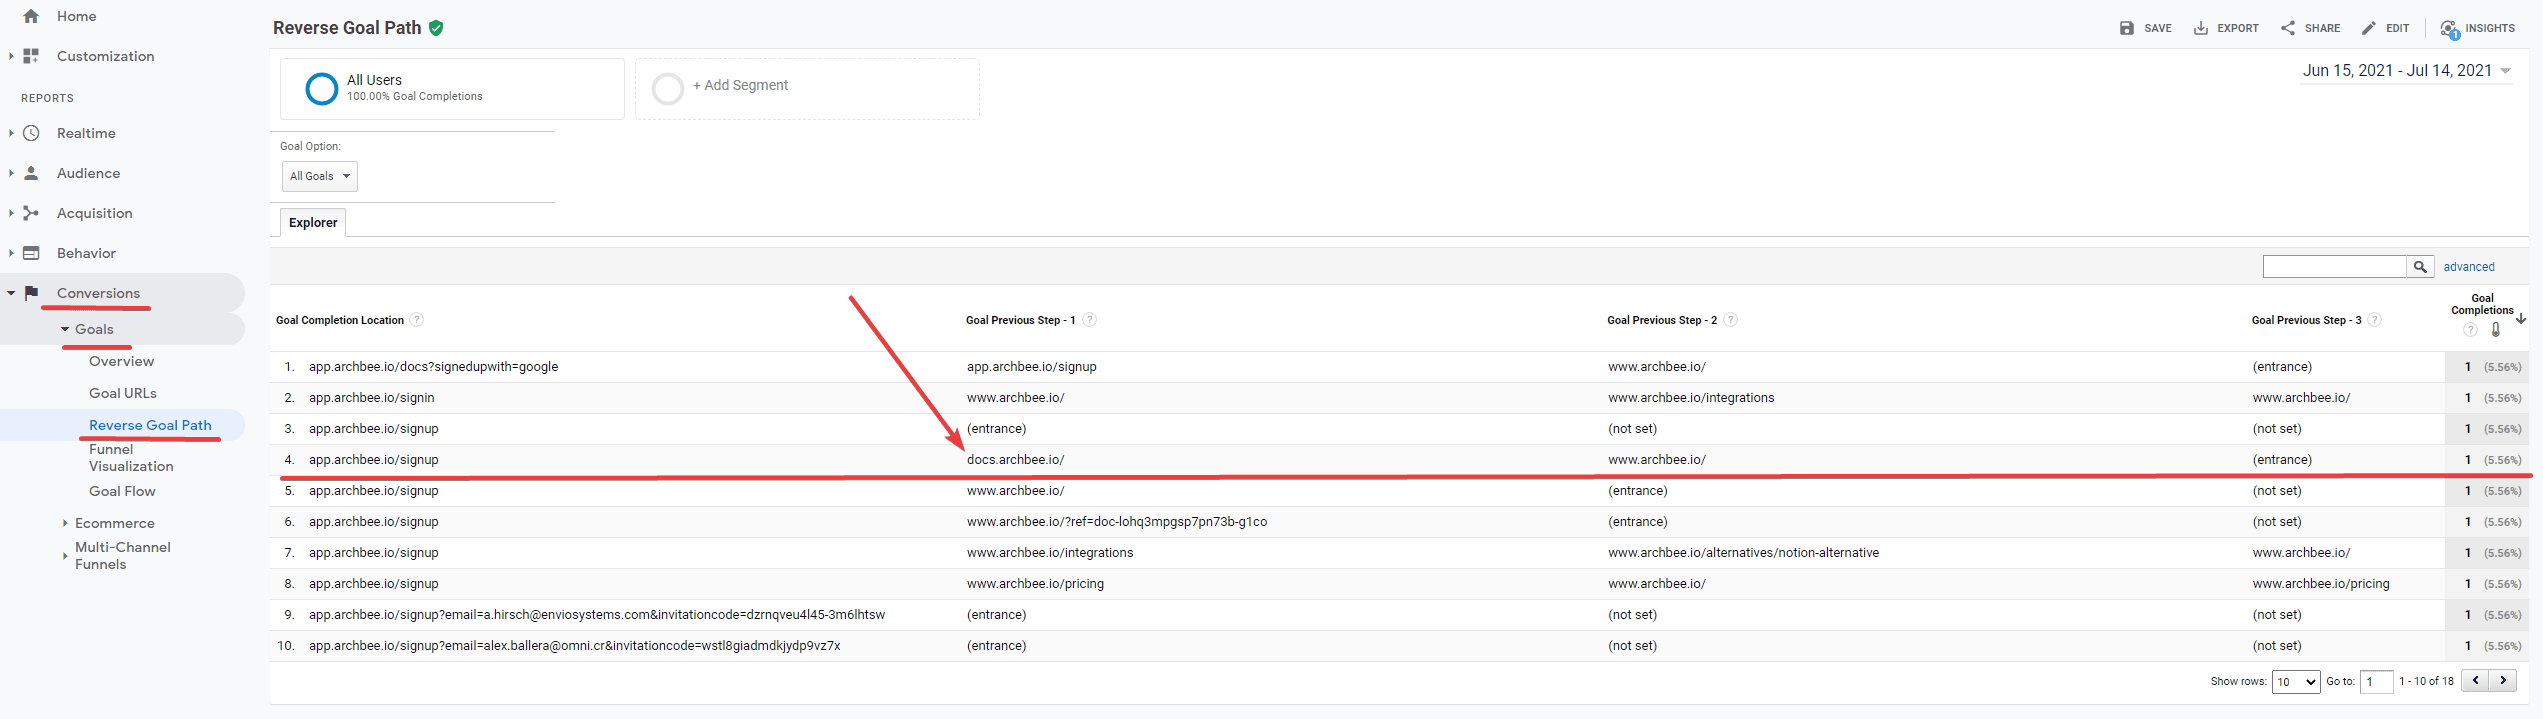Click the advanced filter link

tap(2468, 267)
